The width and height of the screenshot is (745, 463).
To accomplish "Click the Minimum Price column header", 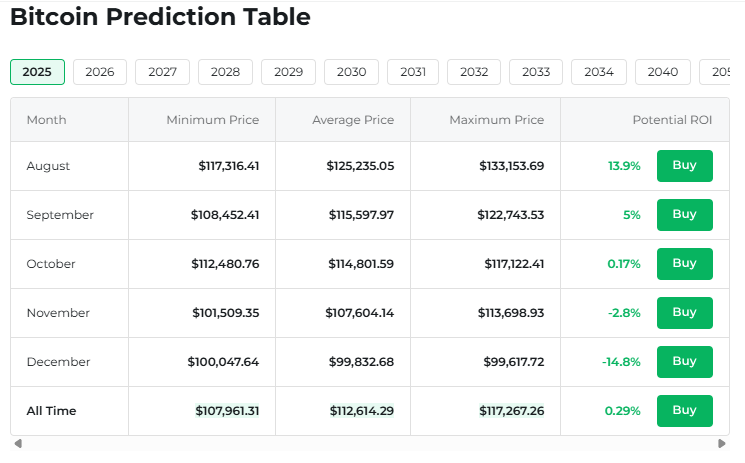I will [x=212, y=120].
